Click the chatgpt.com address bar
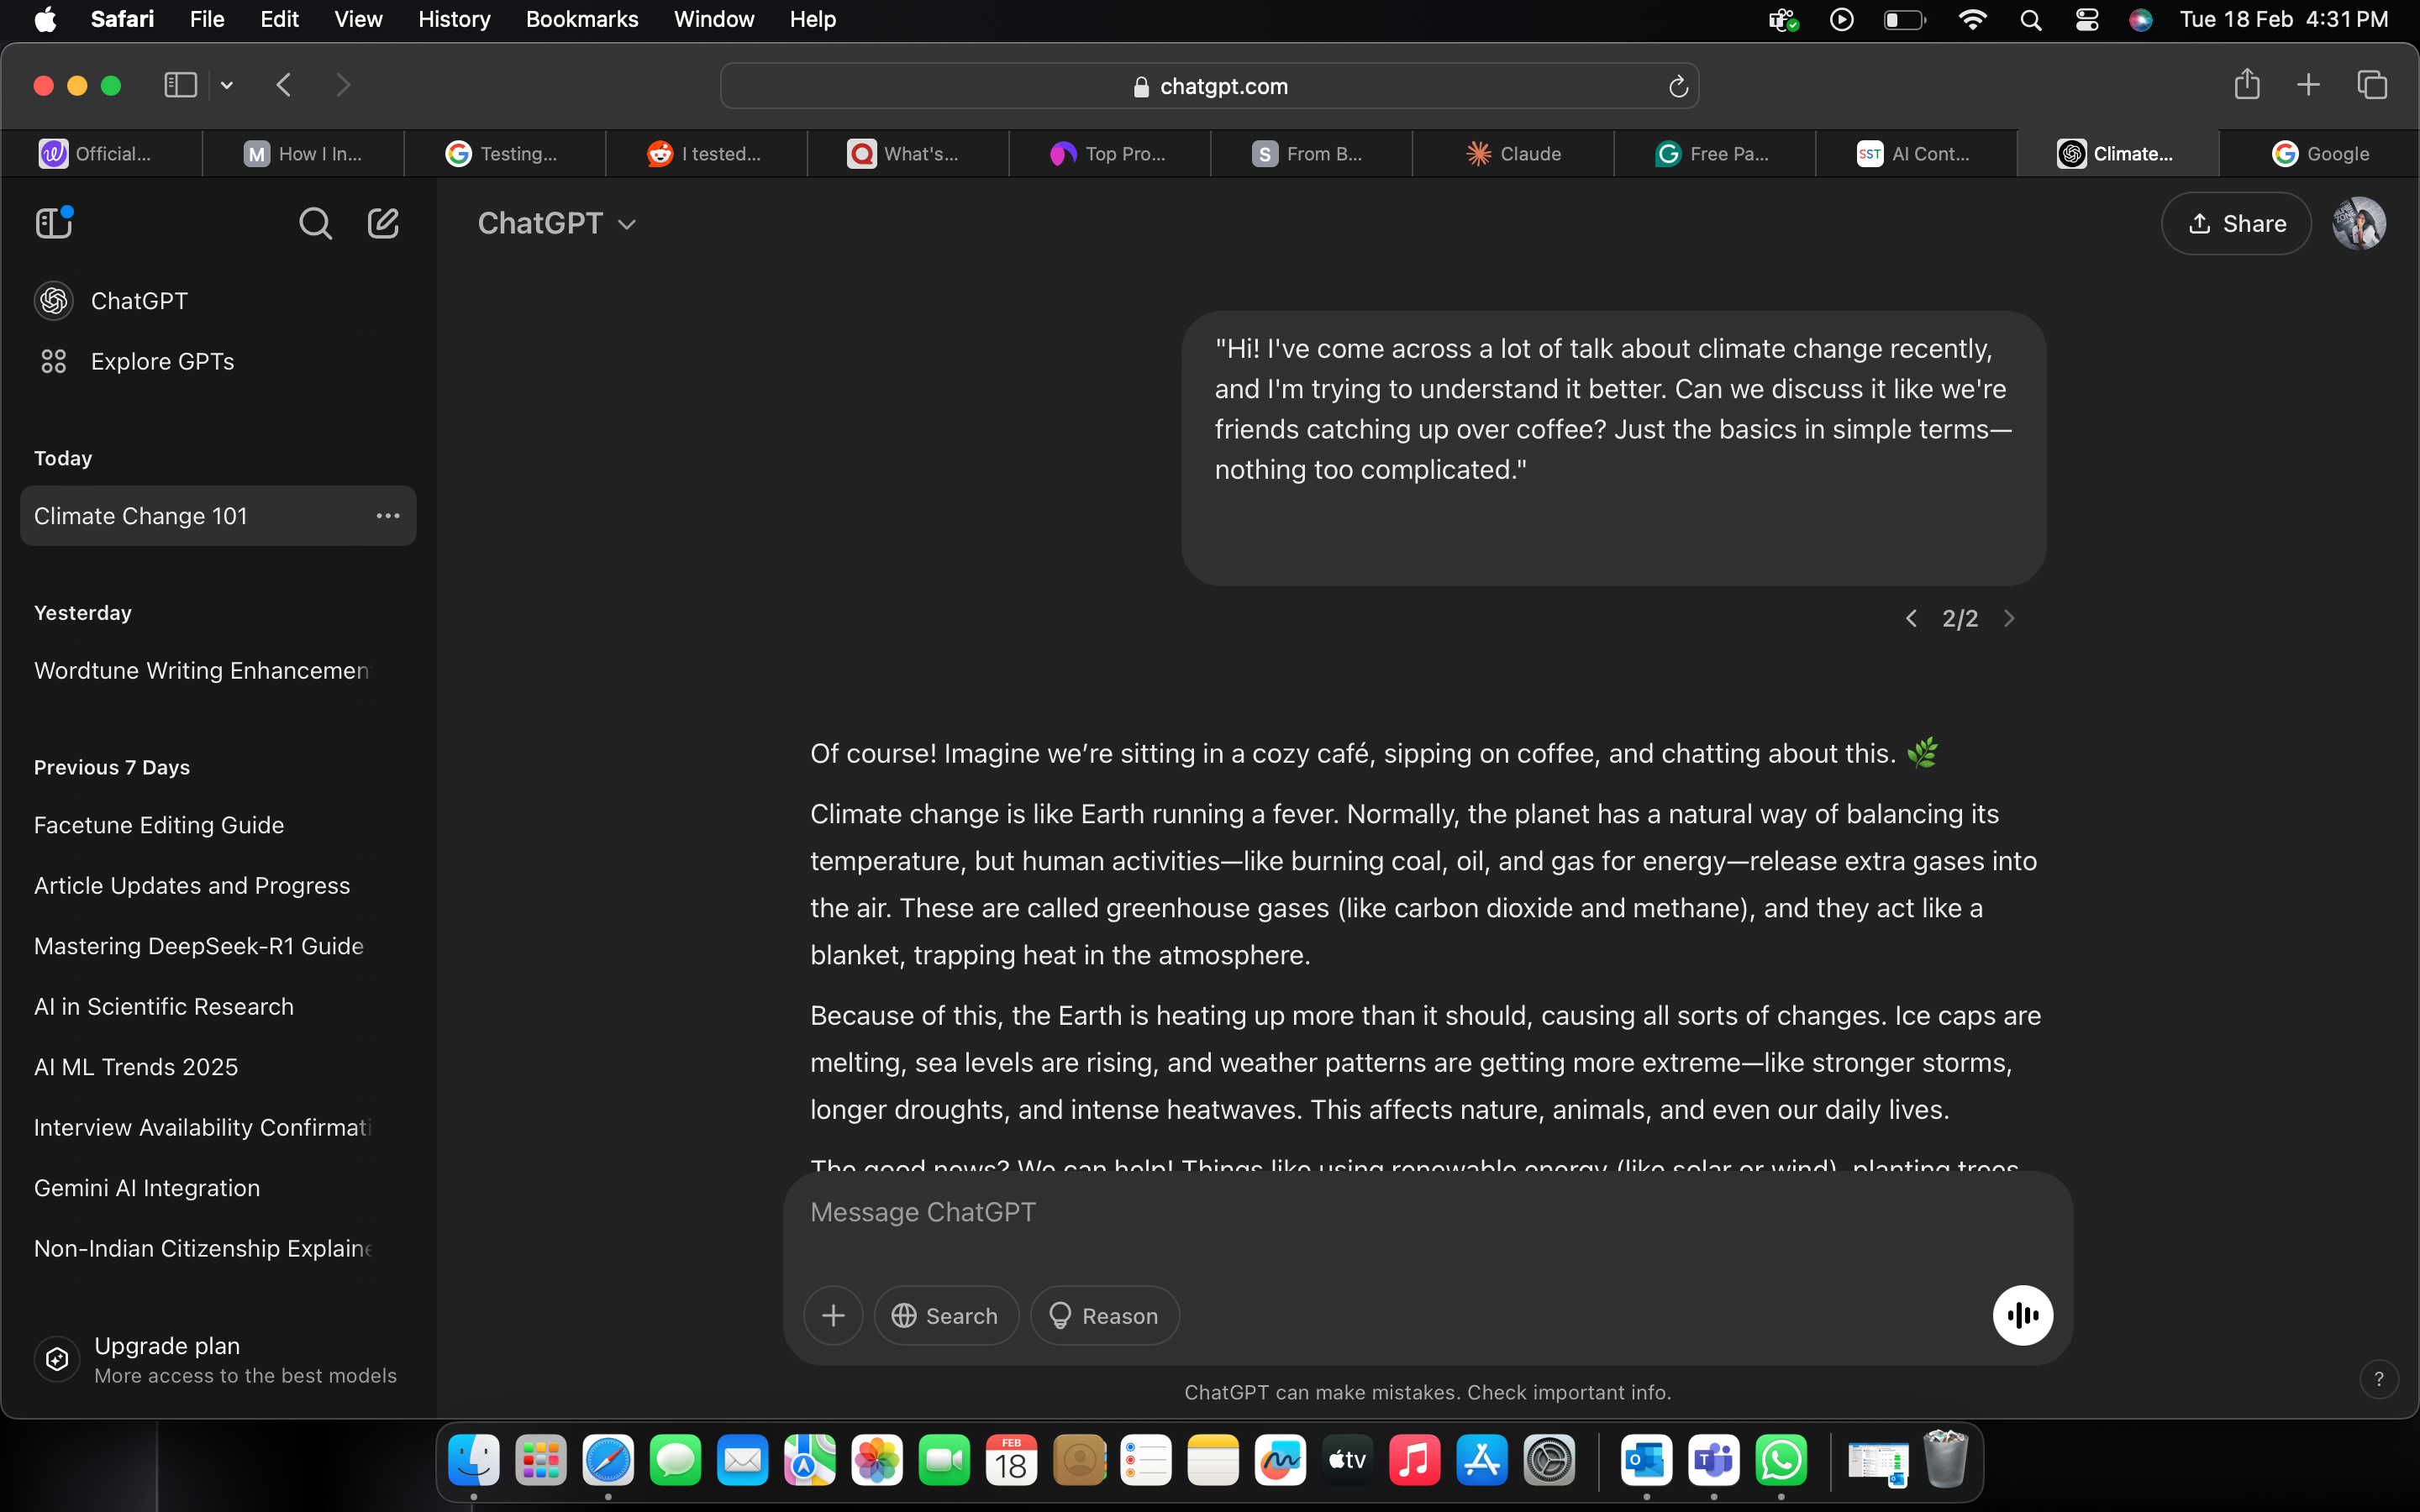 1209,87
